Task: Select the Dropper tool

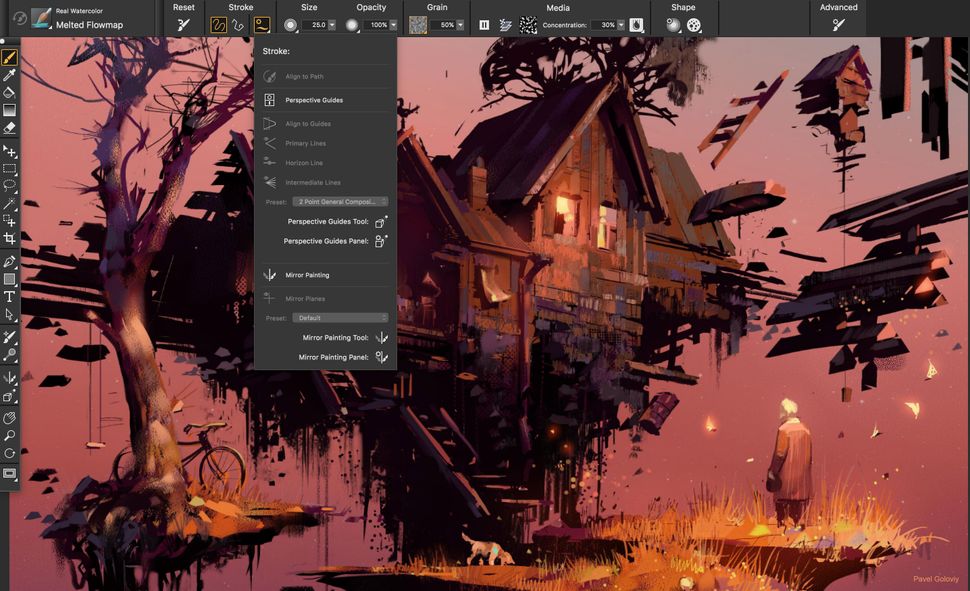Action: (x=11, y=75)
